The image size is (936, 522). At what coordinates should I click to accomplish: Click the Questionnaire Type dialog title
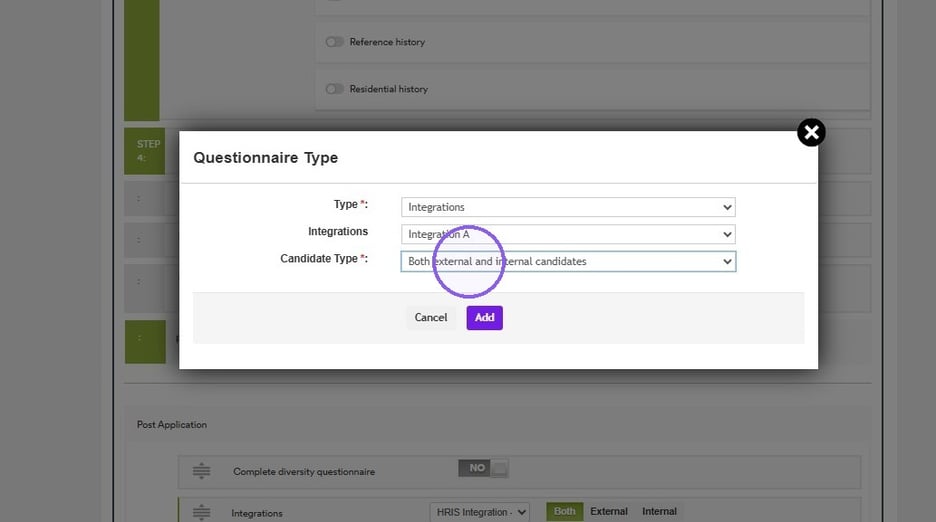tap(266, 158)
